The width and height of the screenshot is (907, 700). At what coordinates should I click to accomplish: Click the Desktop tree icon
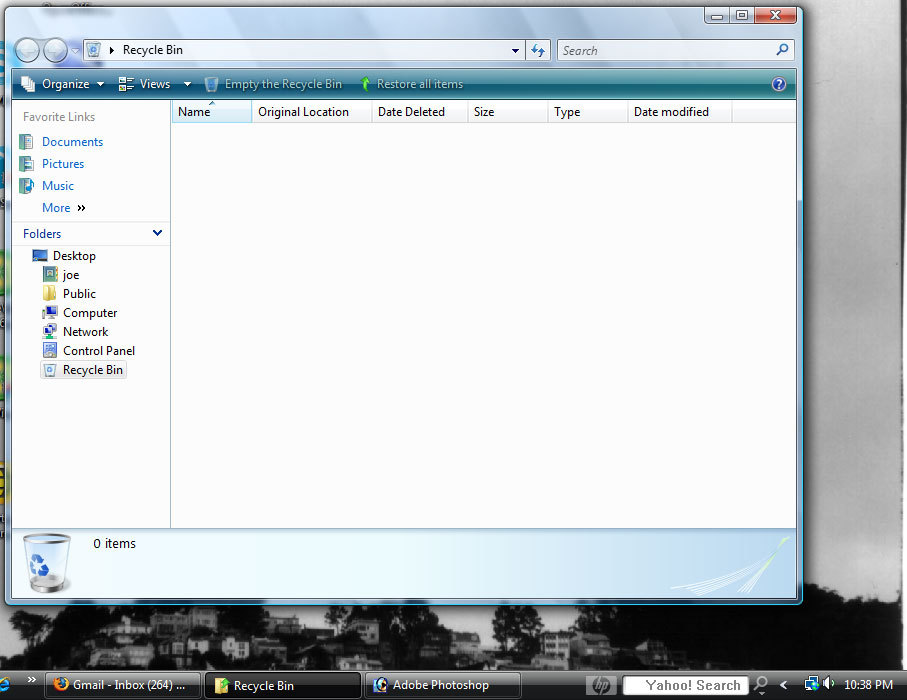click(x=40, y=256)
